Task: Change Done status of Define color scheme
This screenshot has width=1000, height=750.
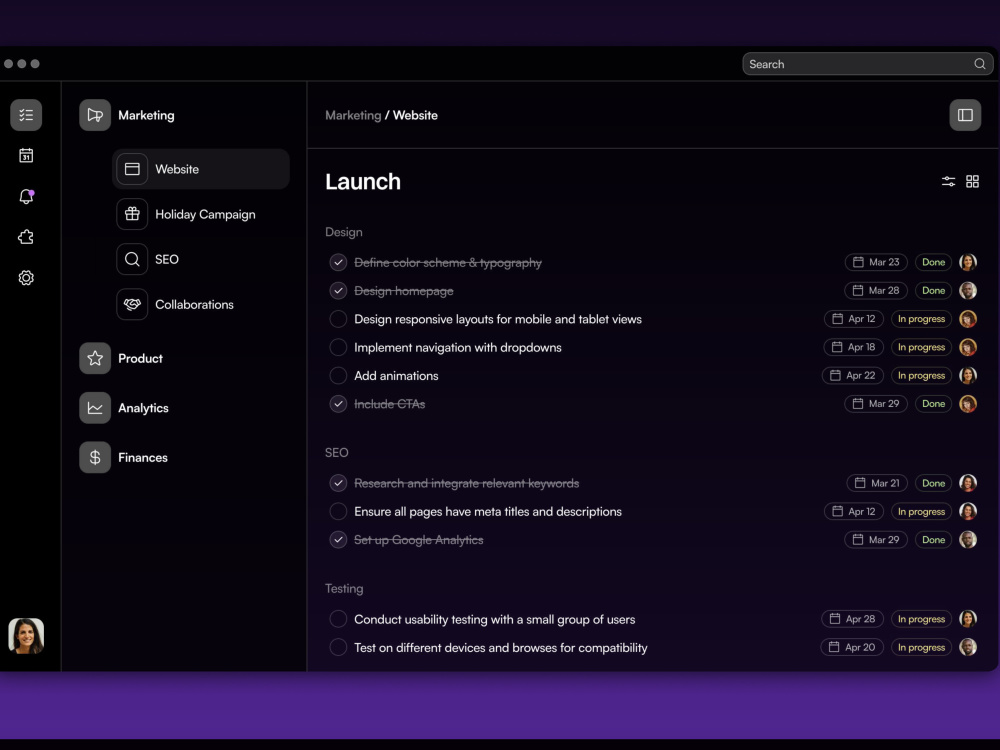Action: [x=934, y=262]
